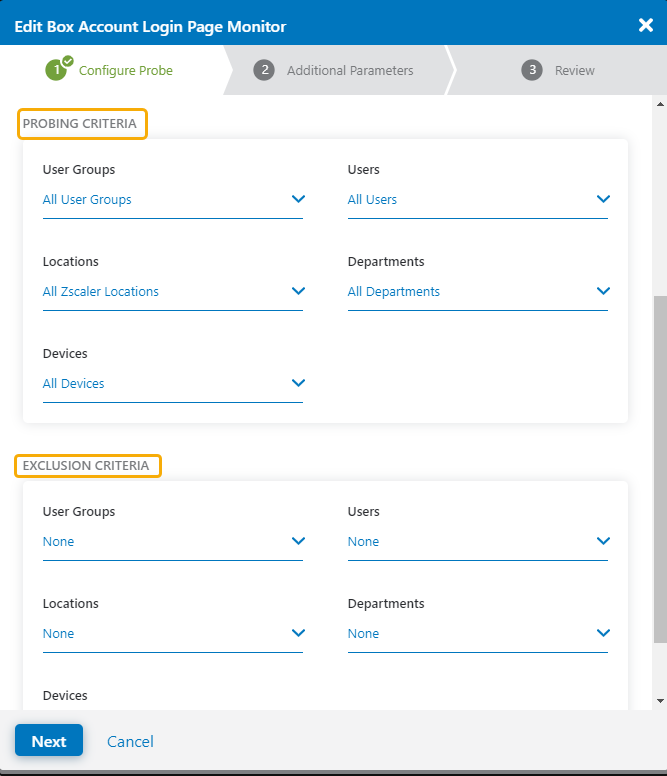This screenshot has height=776, width=667.
Task: Open the All Departments dropdown
Action: pos(477,292)
